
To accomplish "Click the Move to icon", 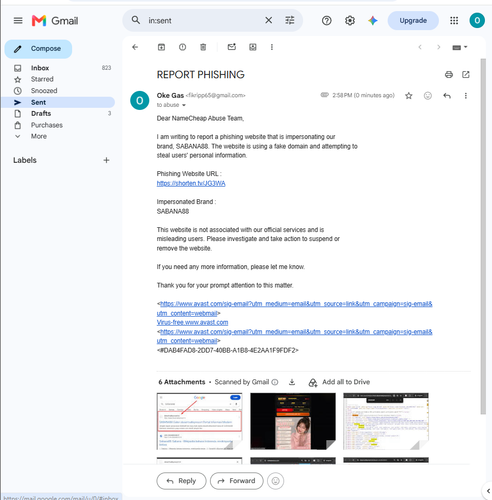I will [x=253, y=47].
